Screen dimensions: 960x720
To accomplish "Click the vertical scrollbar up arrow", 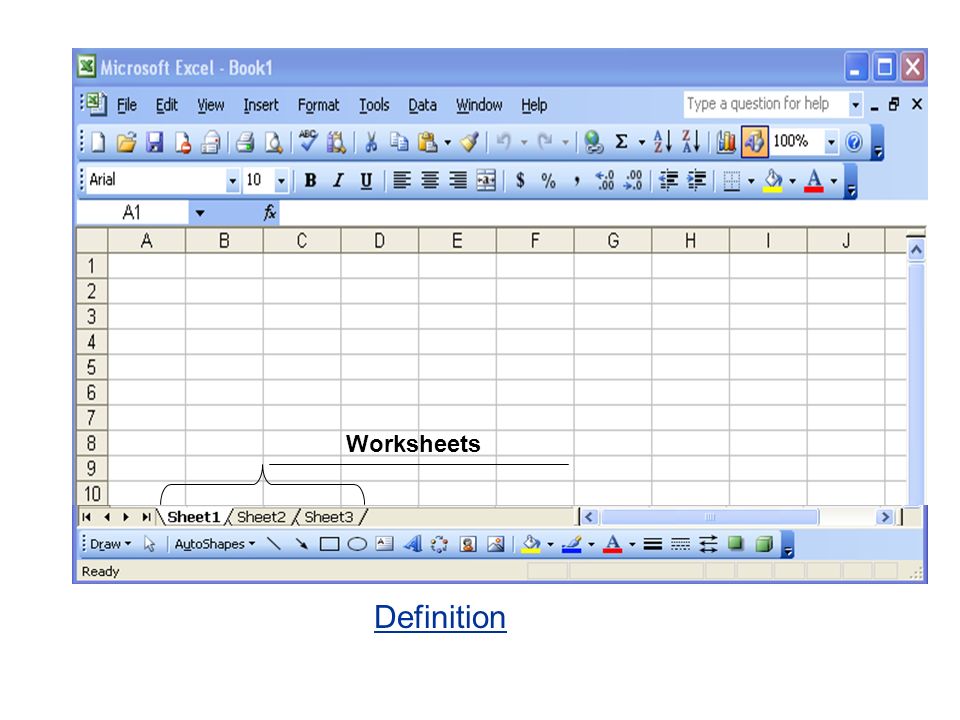I will (916, 250).
